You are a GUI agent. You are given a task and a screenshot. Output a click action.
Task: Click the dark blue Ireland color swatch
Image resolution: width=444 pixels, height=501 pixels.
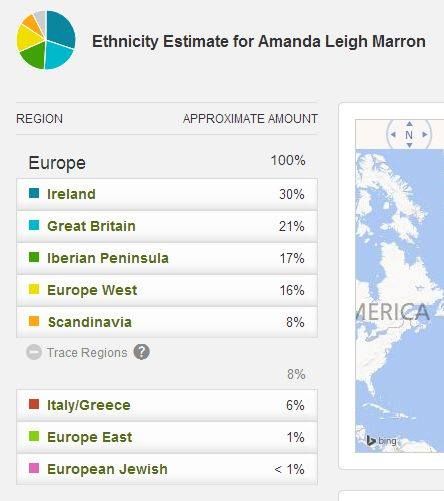tap(34, 193)
